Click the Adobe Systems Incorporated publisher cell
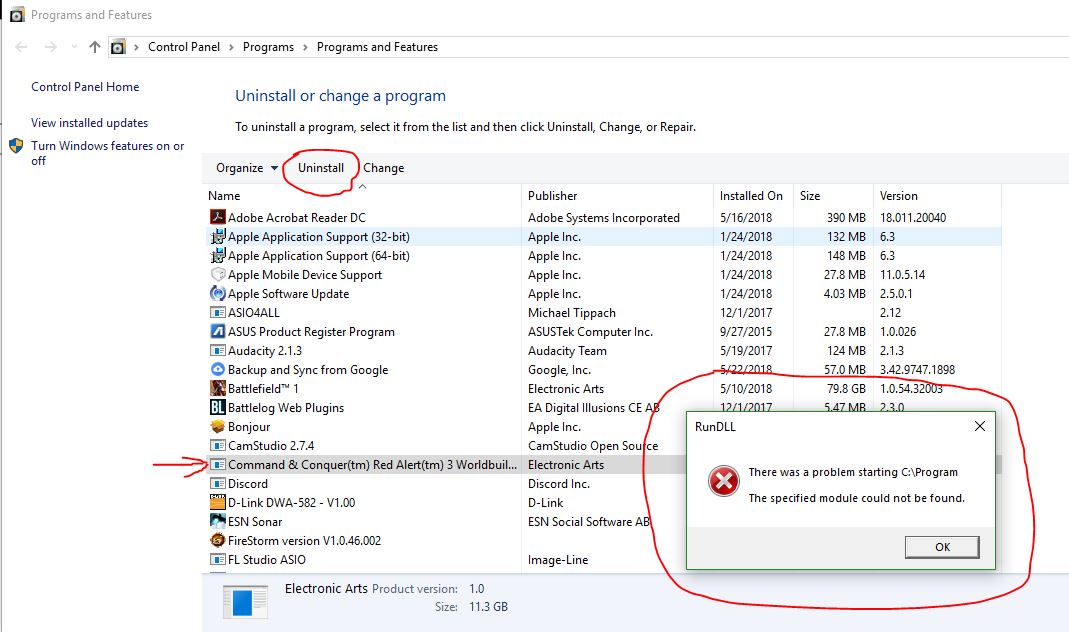Image resolution: width=1069 pixels, height=632 pixels. [x=604, y=217]
